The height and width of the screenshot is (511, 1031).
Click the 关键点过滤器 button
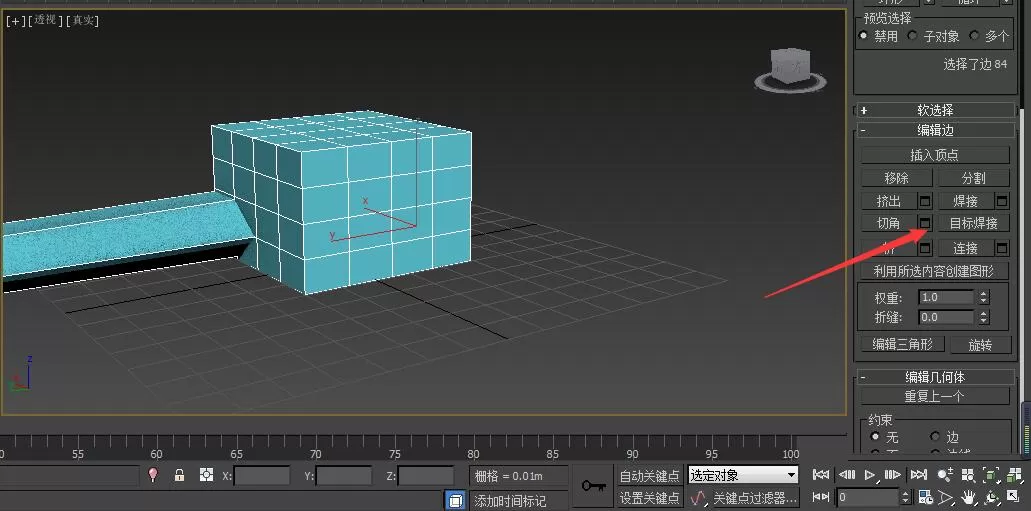pos(754,498)
